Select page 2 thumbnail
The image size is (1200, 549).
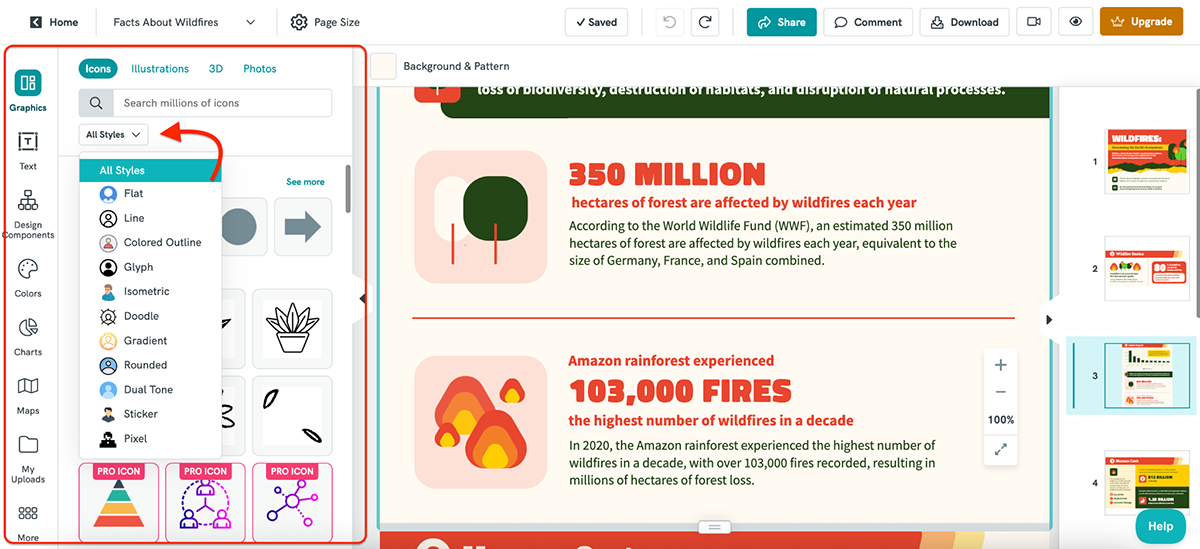tap(1147, 268)
